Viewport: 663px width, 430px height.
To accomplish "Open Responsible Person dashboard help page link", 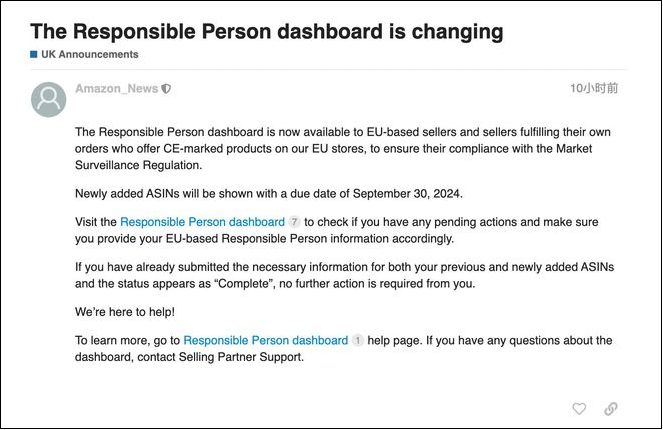I will coord(265,341).
